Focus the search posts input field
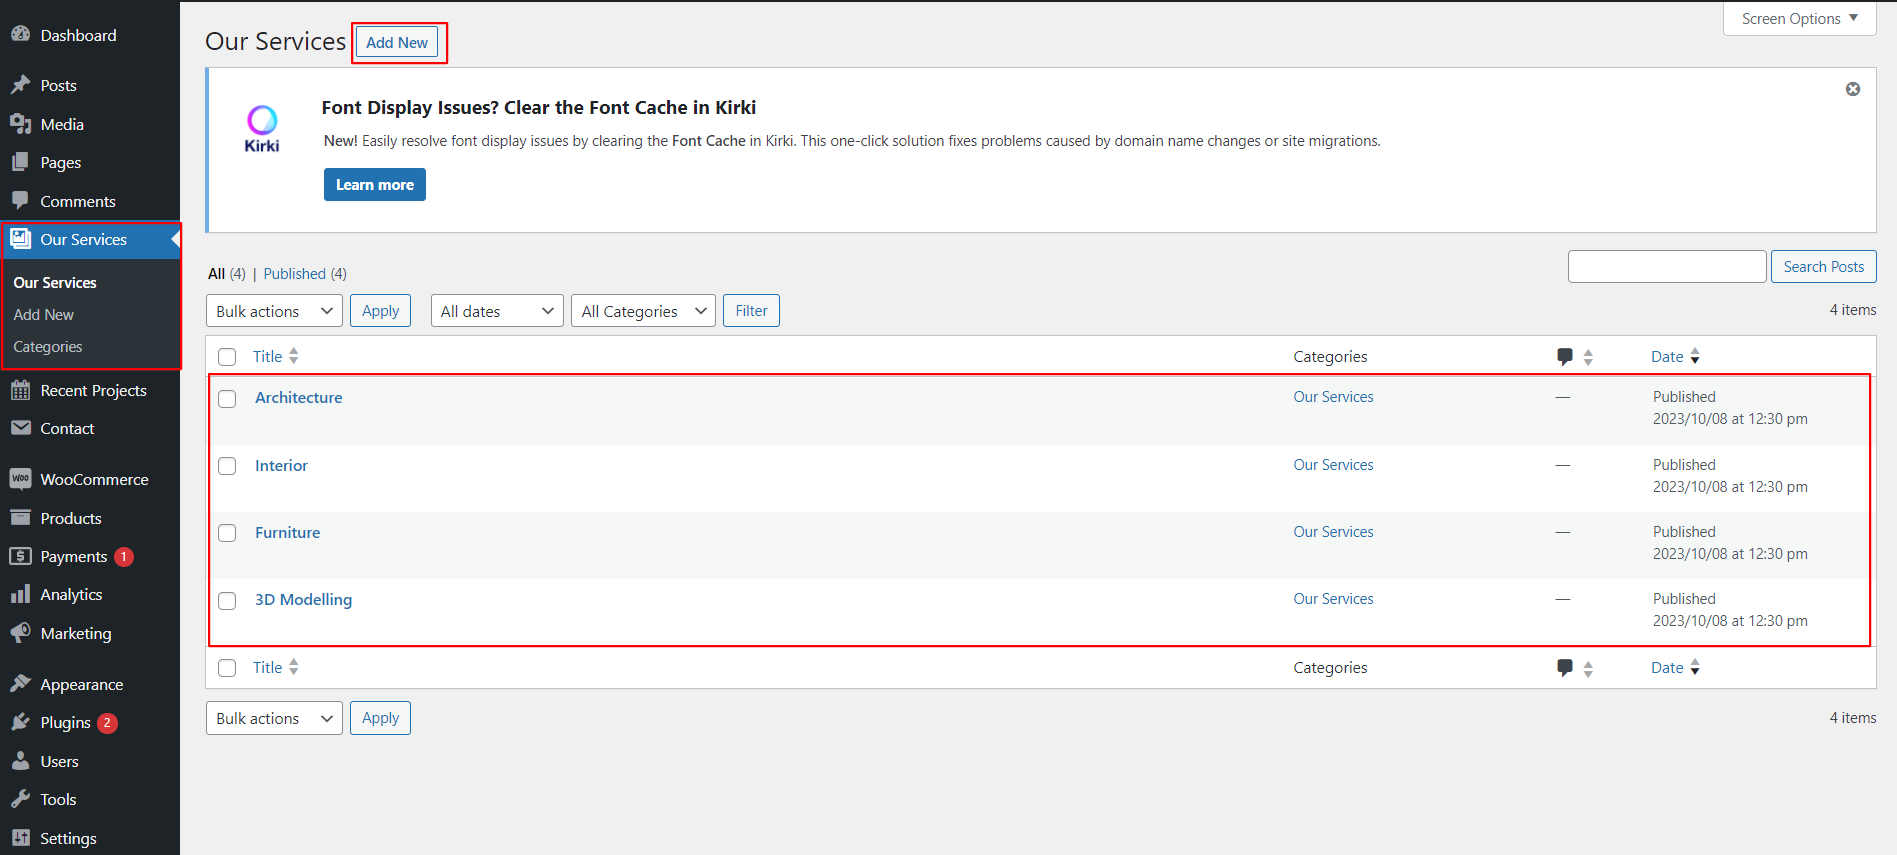This screenshot has width=1897, height=855. tap(1666, 267)
